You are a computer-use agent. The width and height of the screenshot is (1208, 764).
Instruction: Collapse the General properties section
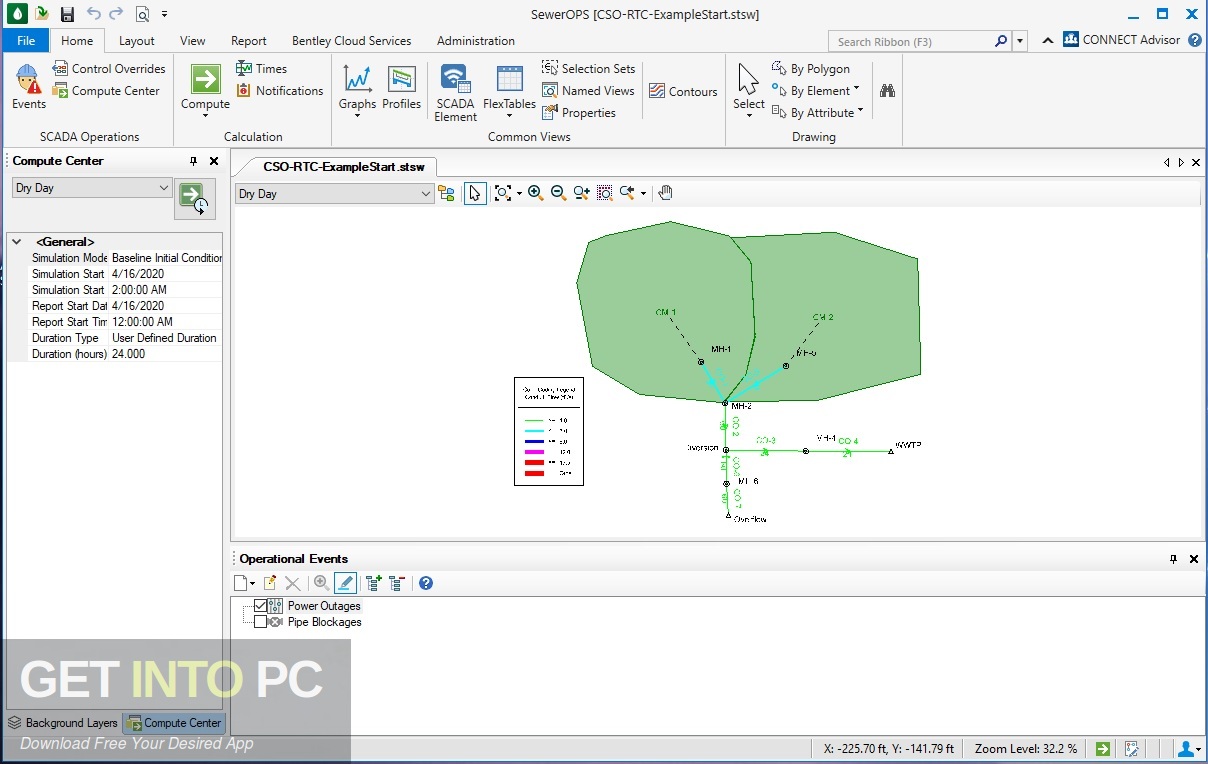tap(16, 242)
